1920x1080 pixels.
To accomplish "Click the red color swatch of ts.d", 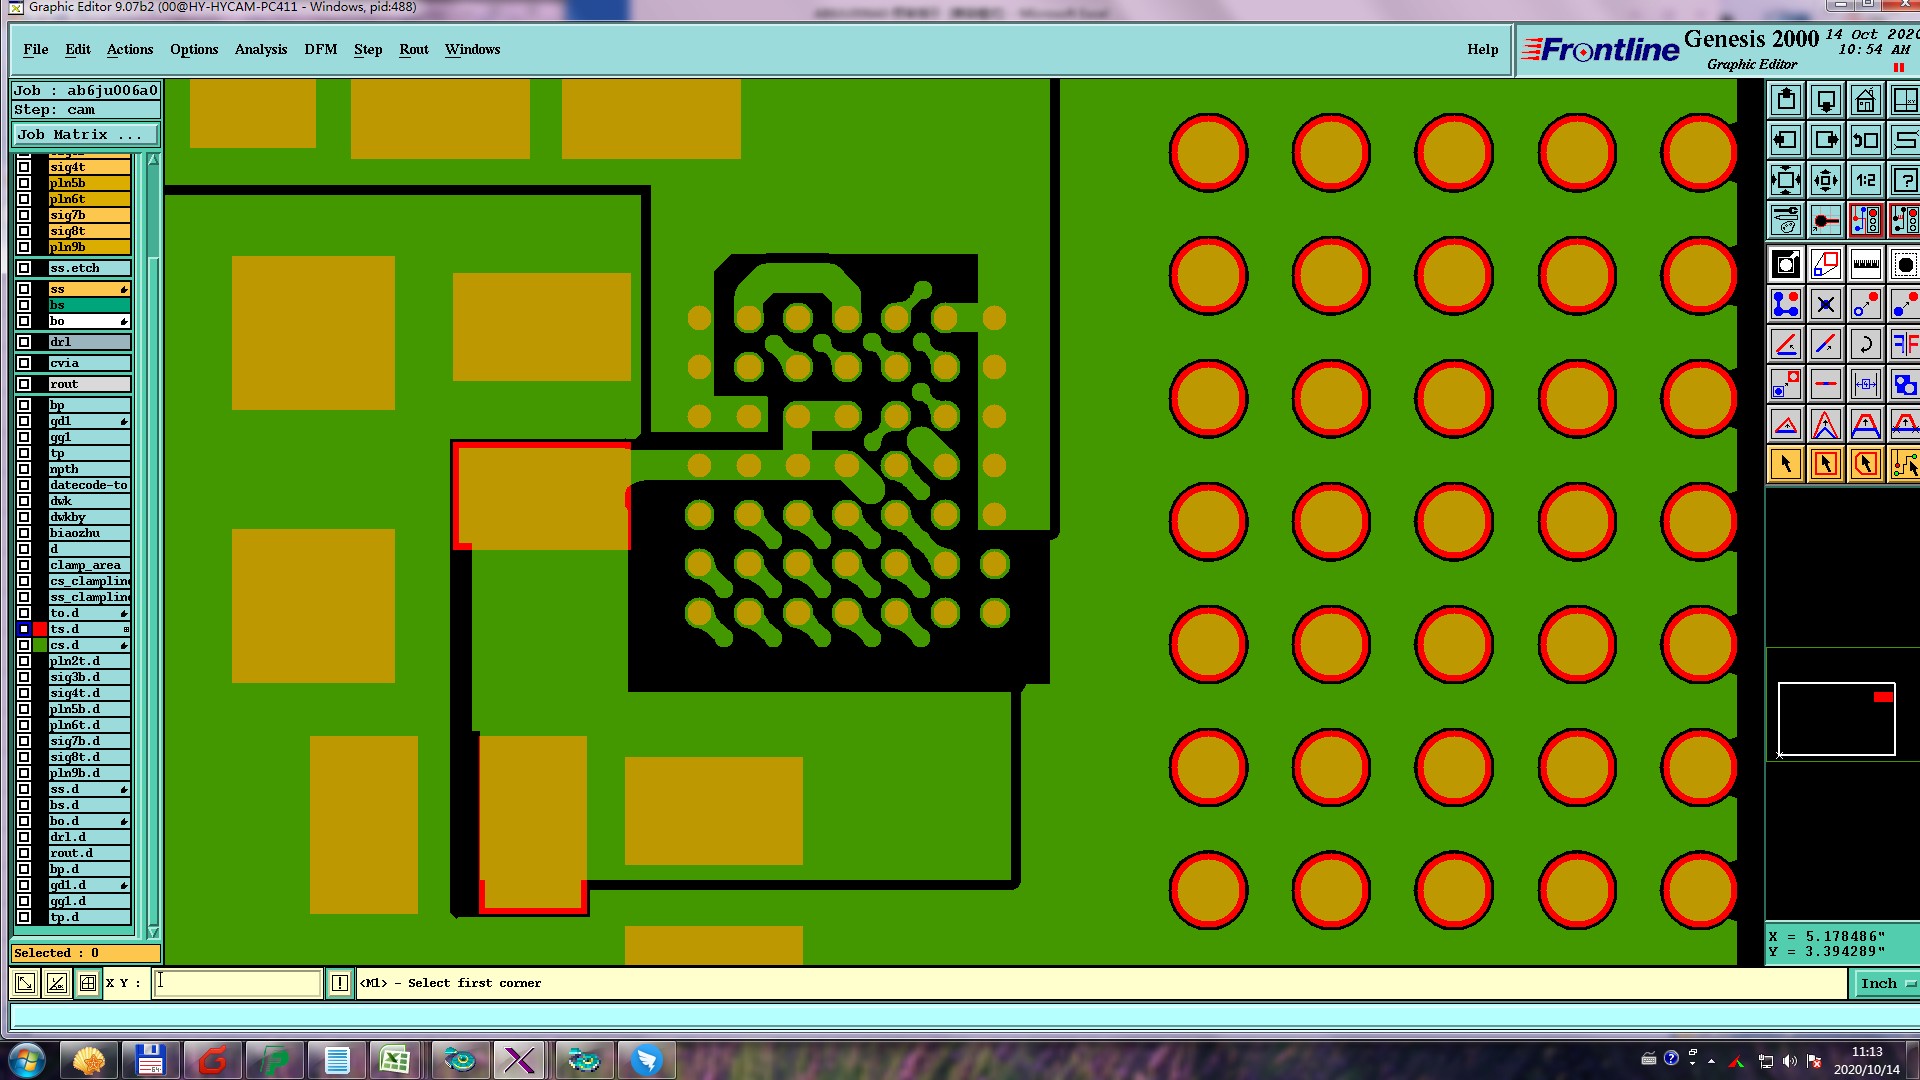I will coord(40,629).
